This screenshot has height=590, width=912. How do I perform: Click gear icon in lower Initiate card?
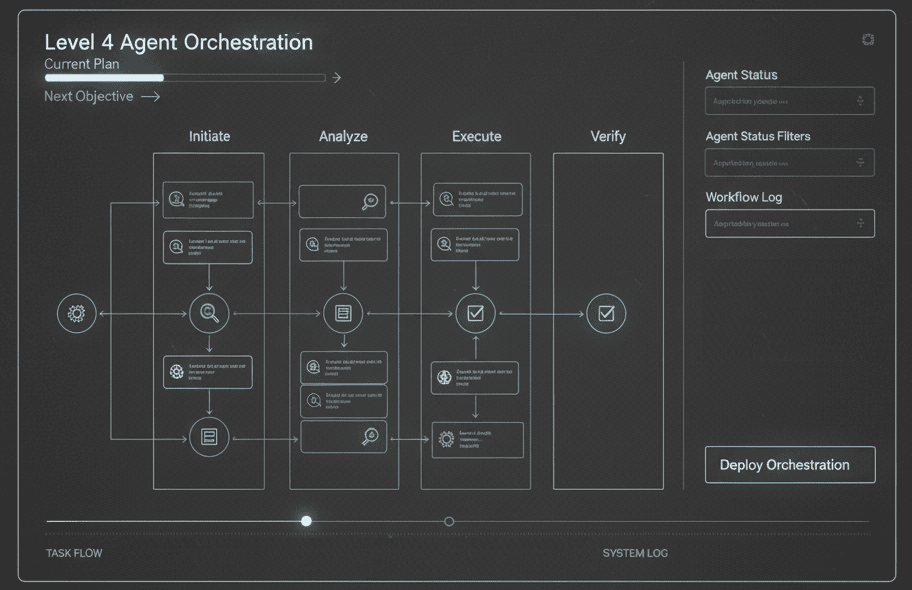pos(177,372)
